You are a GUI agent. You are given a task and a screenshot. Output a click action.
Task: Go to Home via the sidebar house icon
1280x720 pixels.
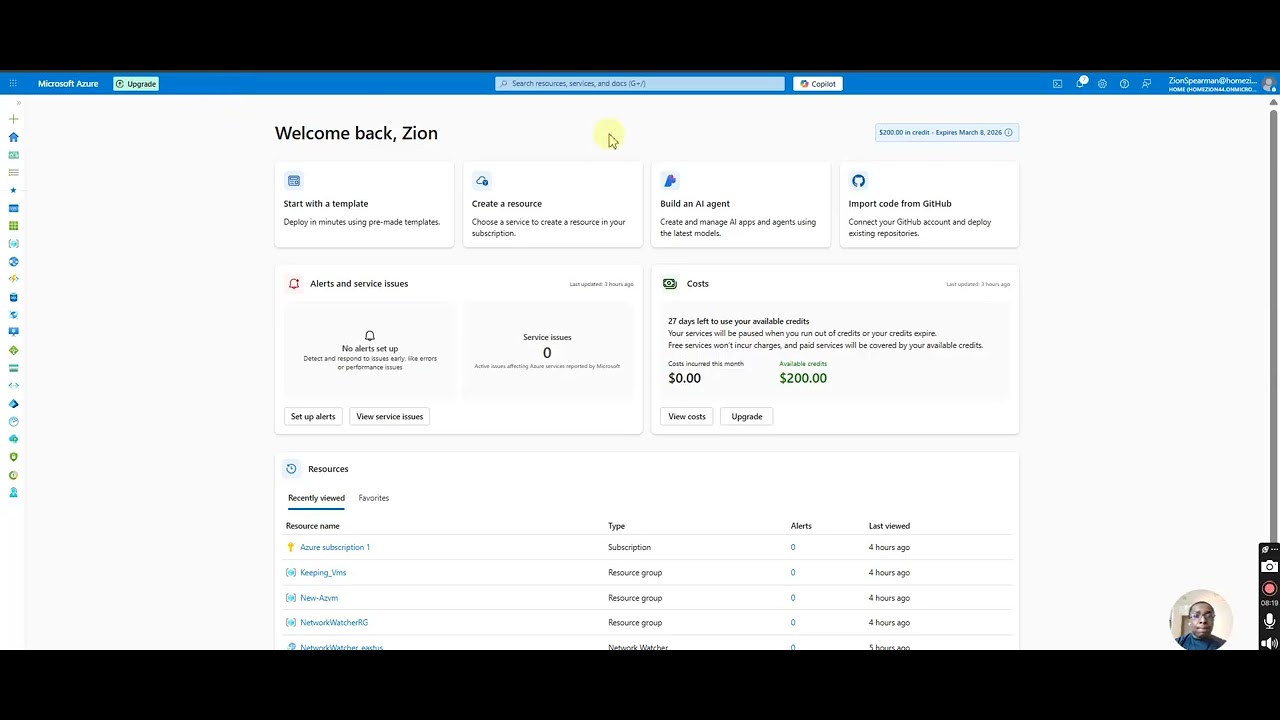tap(13, 137)
